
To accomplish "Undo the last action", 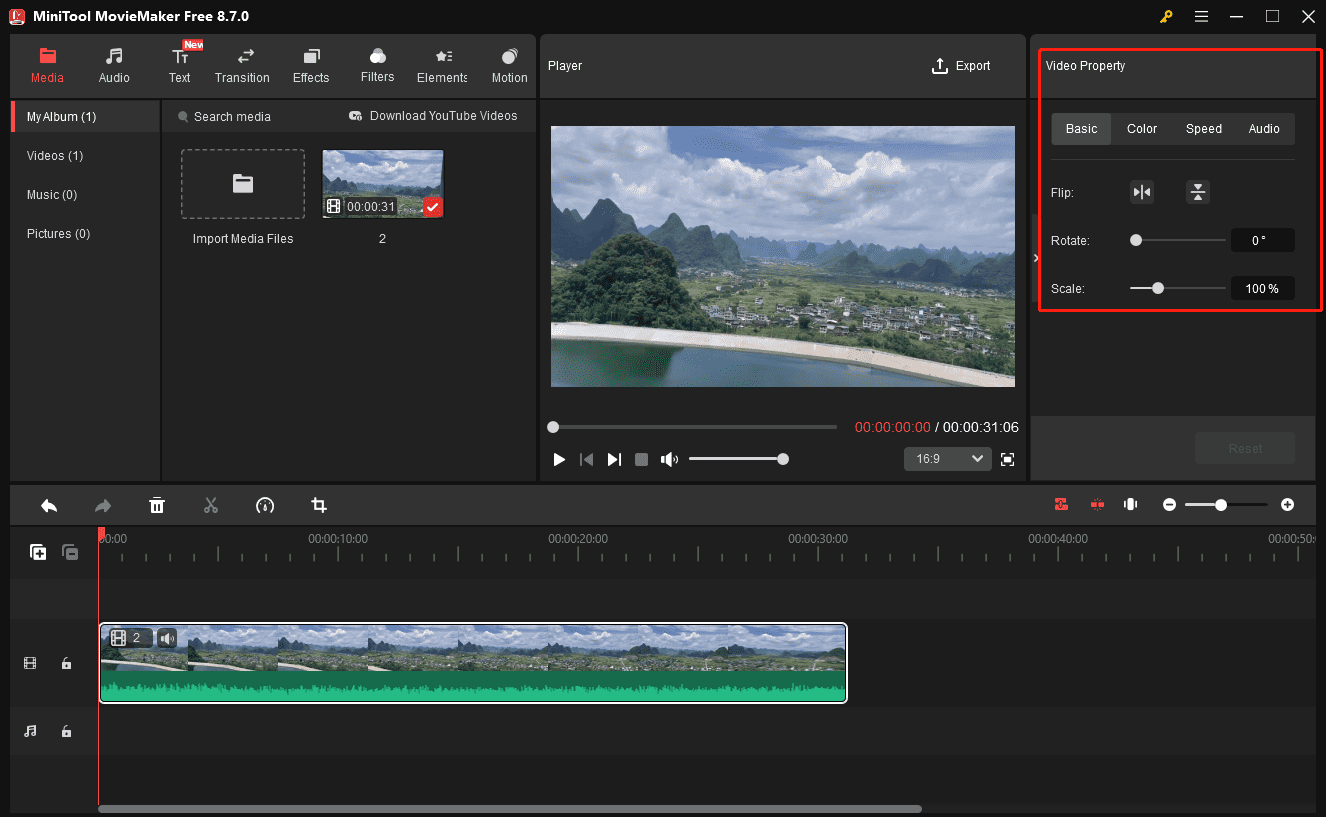I will coord(49,505).
